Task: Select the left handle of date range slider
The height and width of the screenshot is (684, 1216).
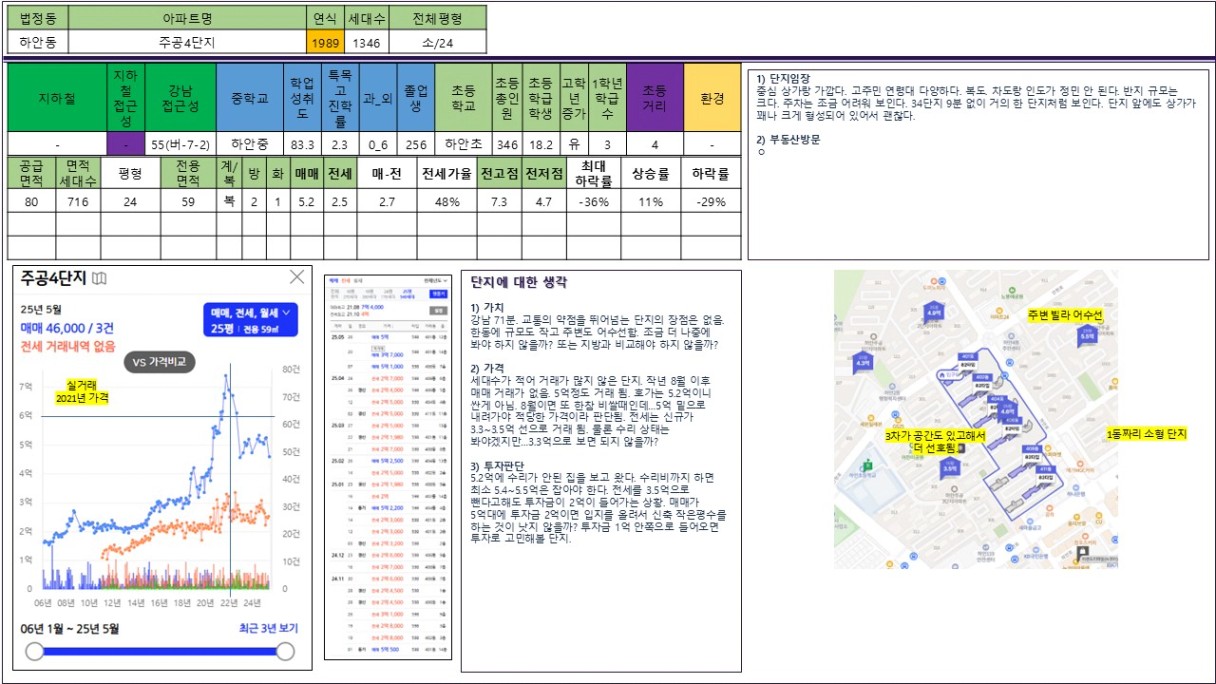Action: tap(35, 652)
